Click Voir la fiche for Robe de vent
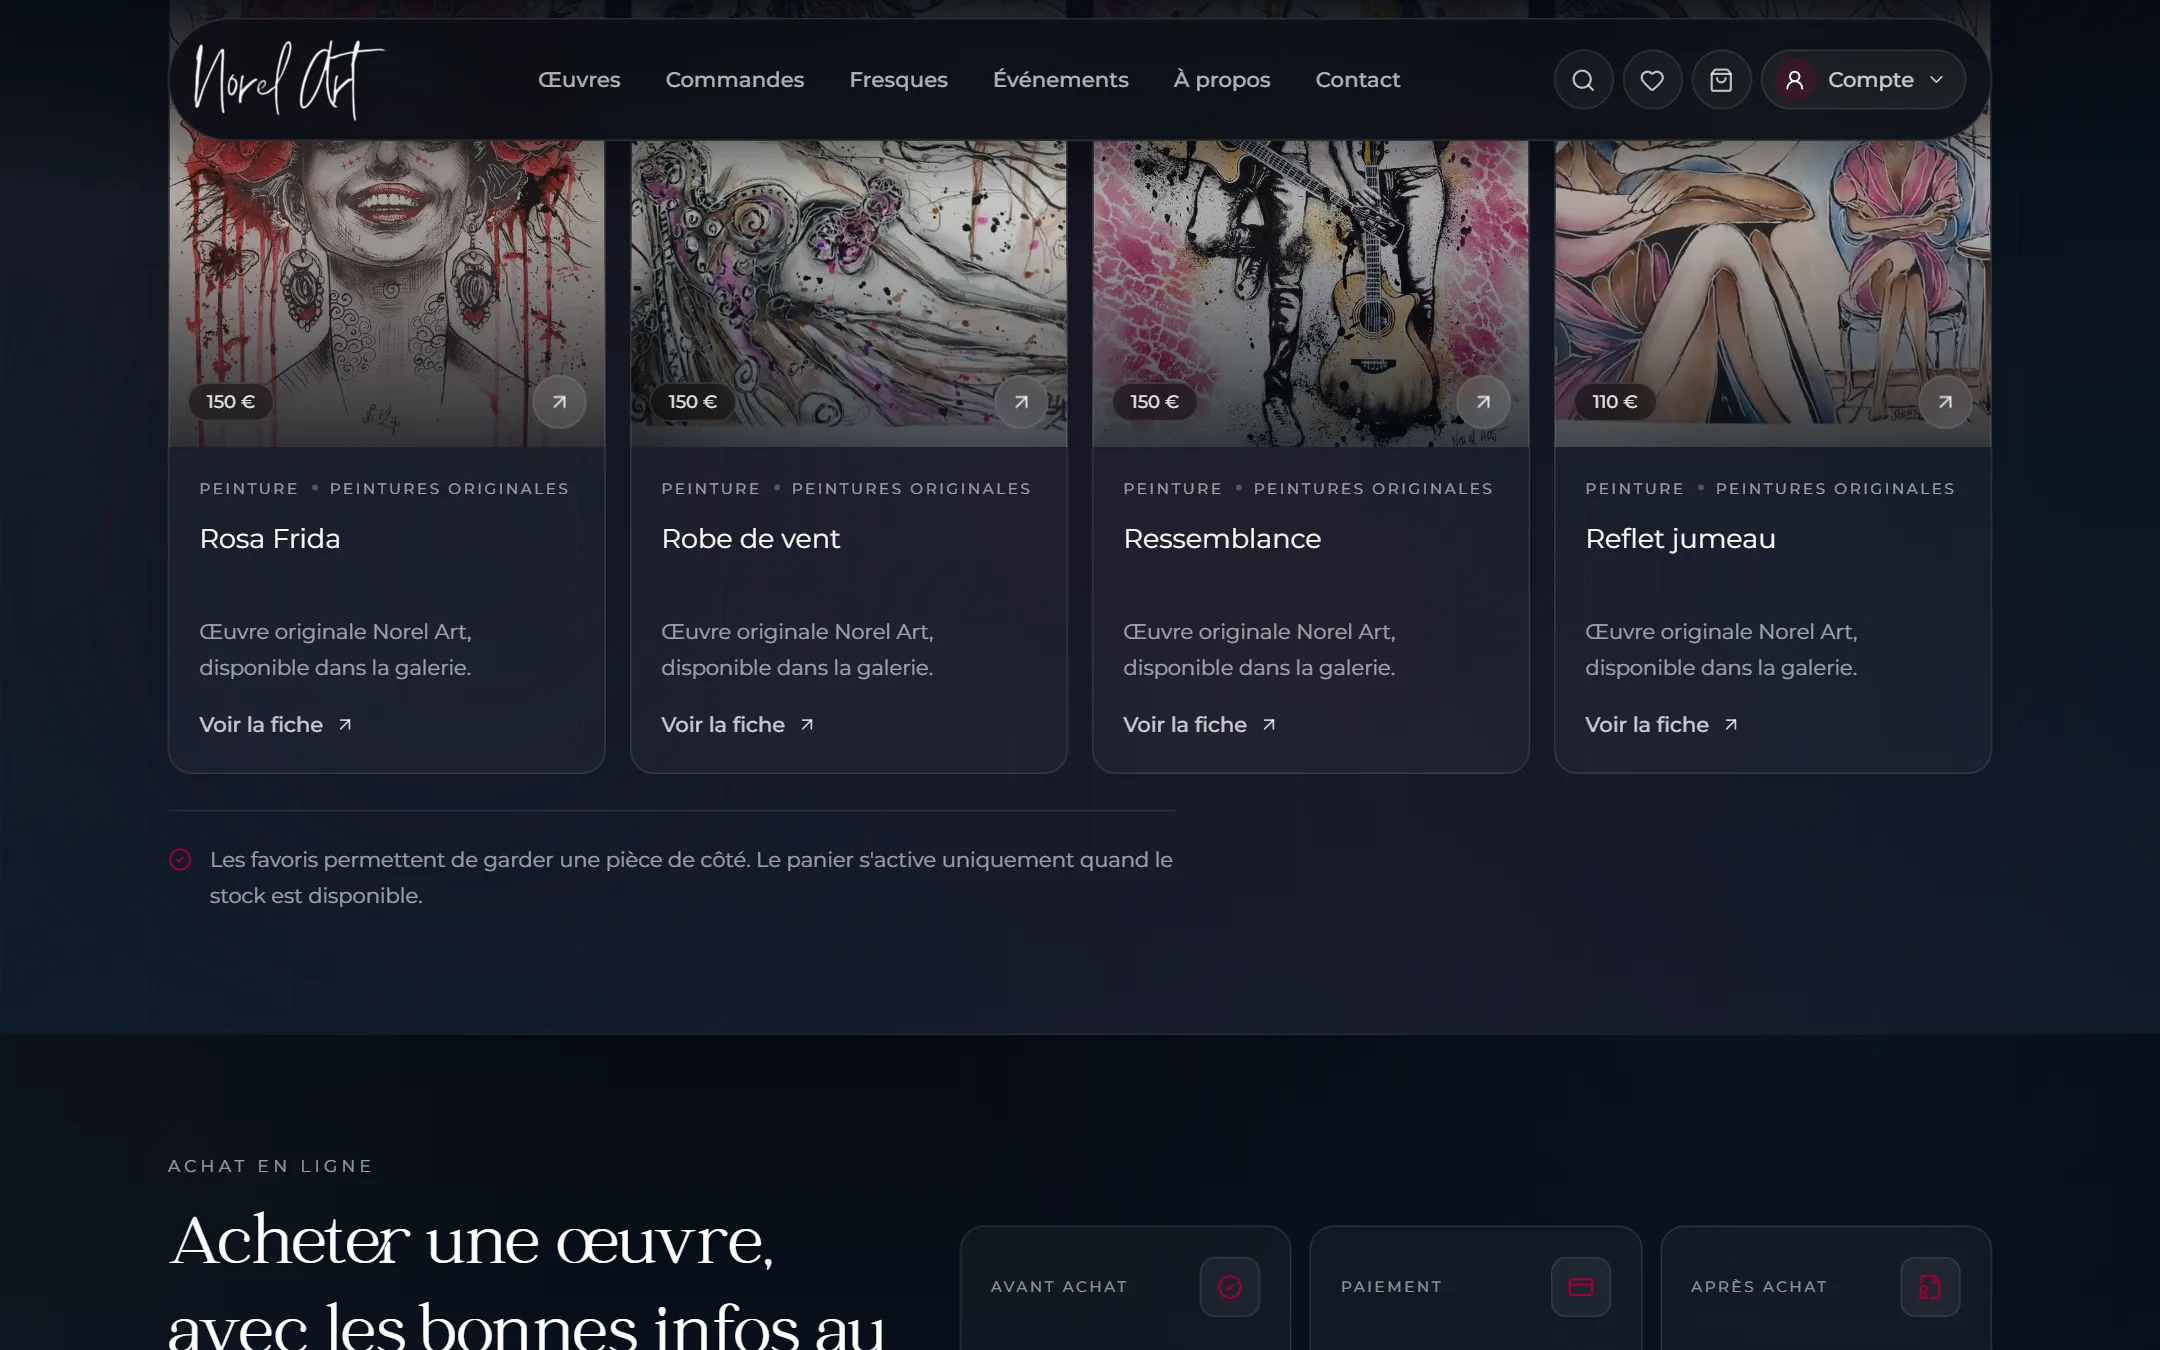The height and width of the screenshot is (1350, 2160). tap(738, 725)
